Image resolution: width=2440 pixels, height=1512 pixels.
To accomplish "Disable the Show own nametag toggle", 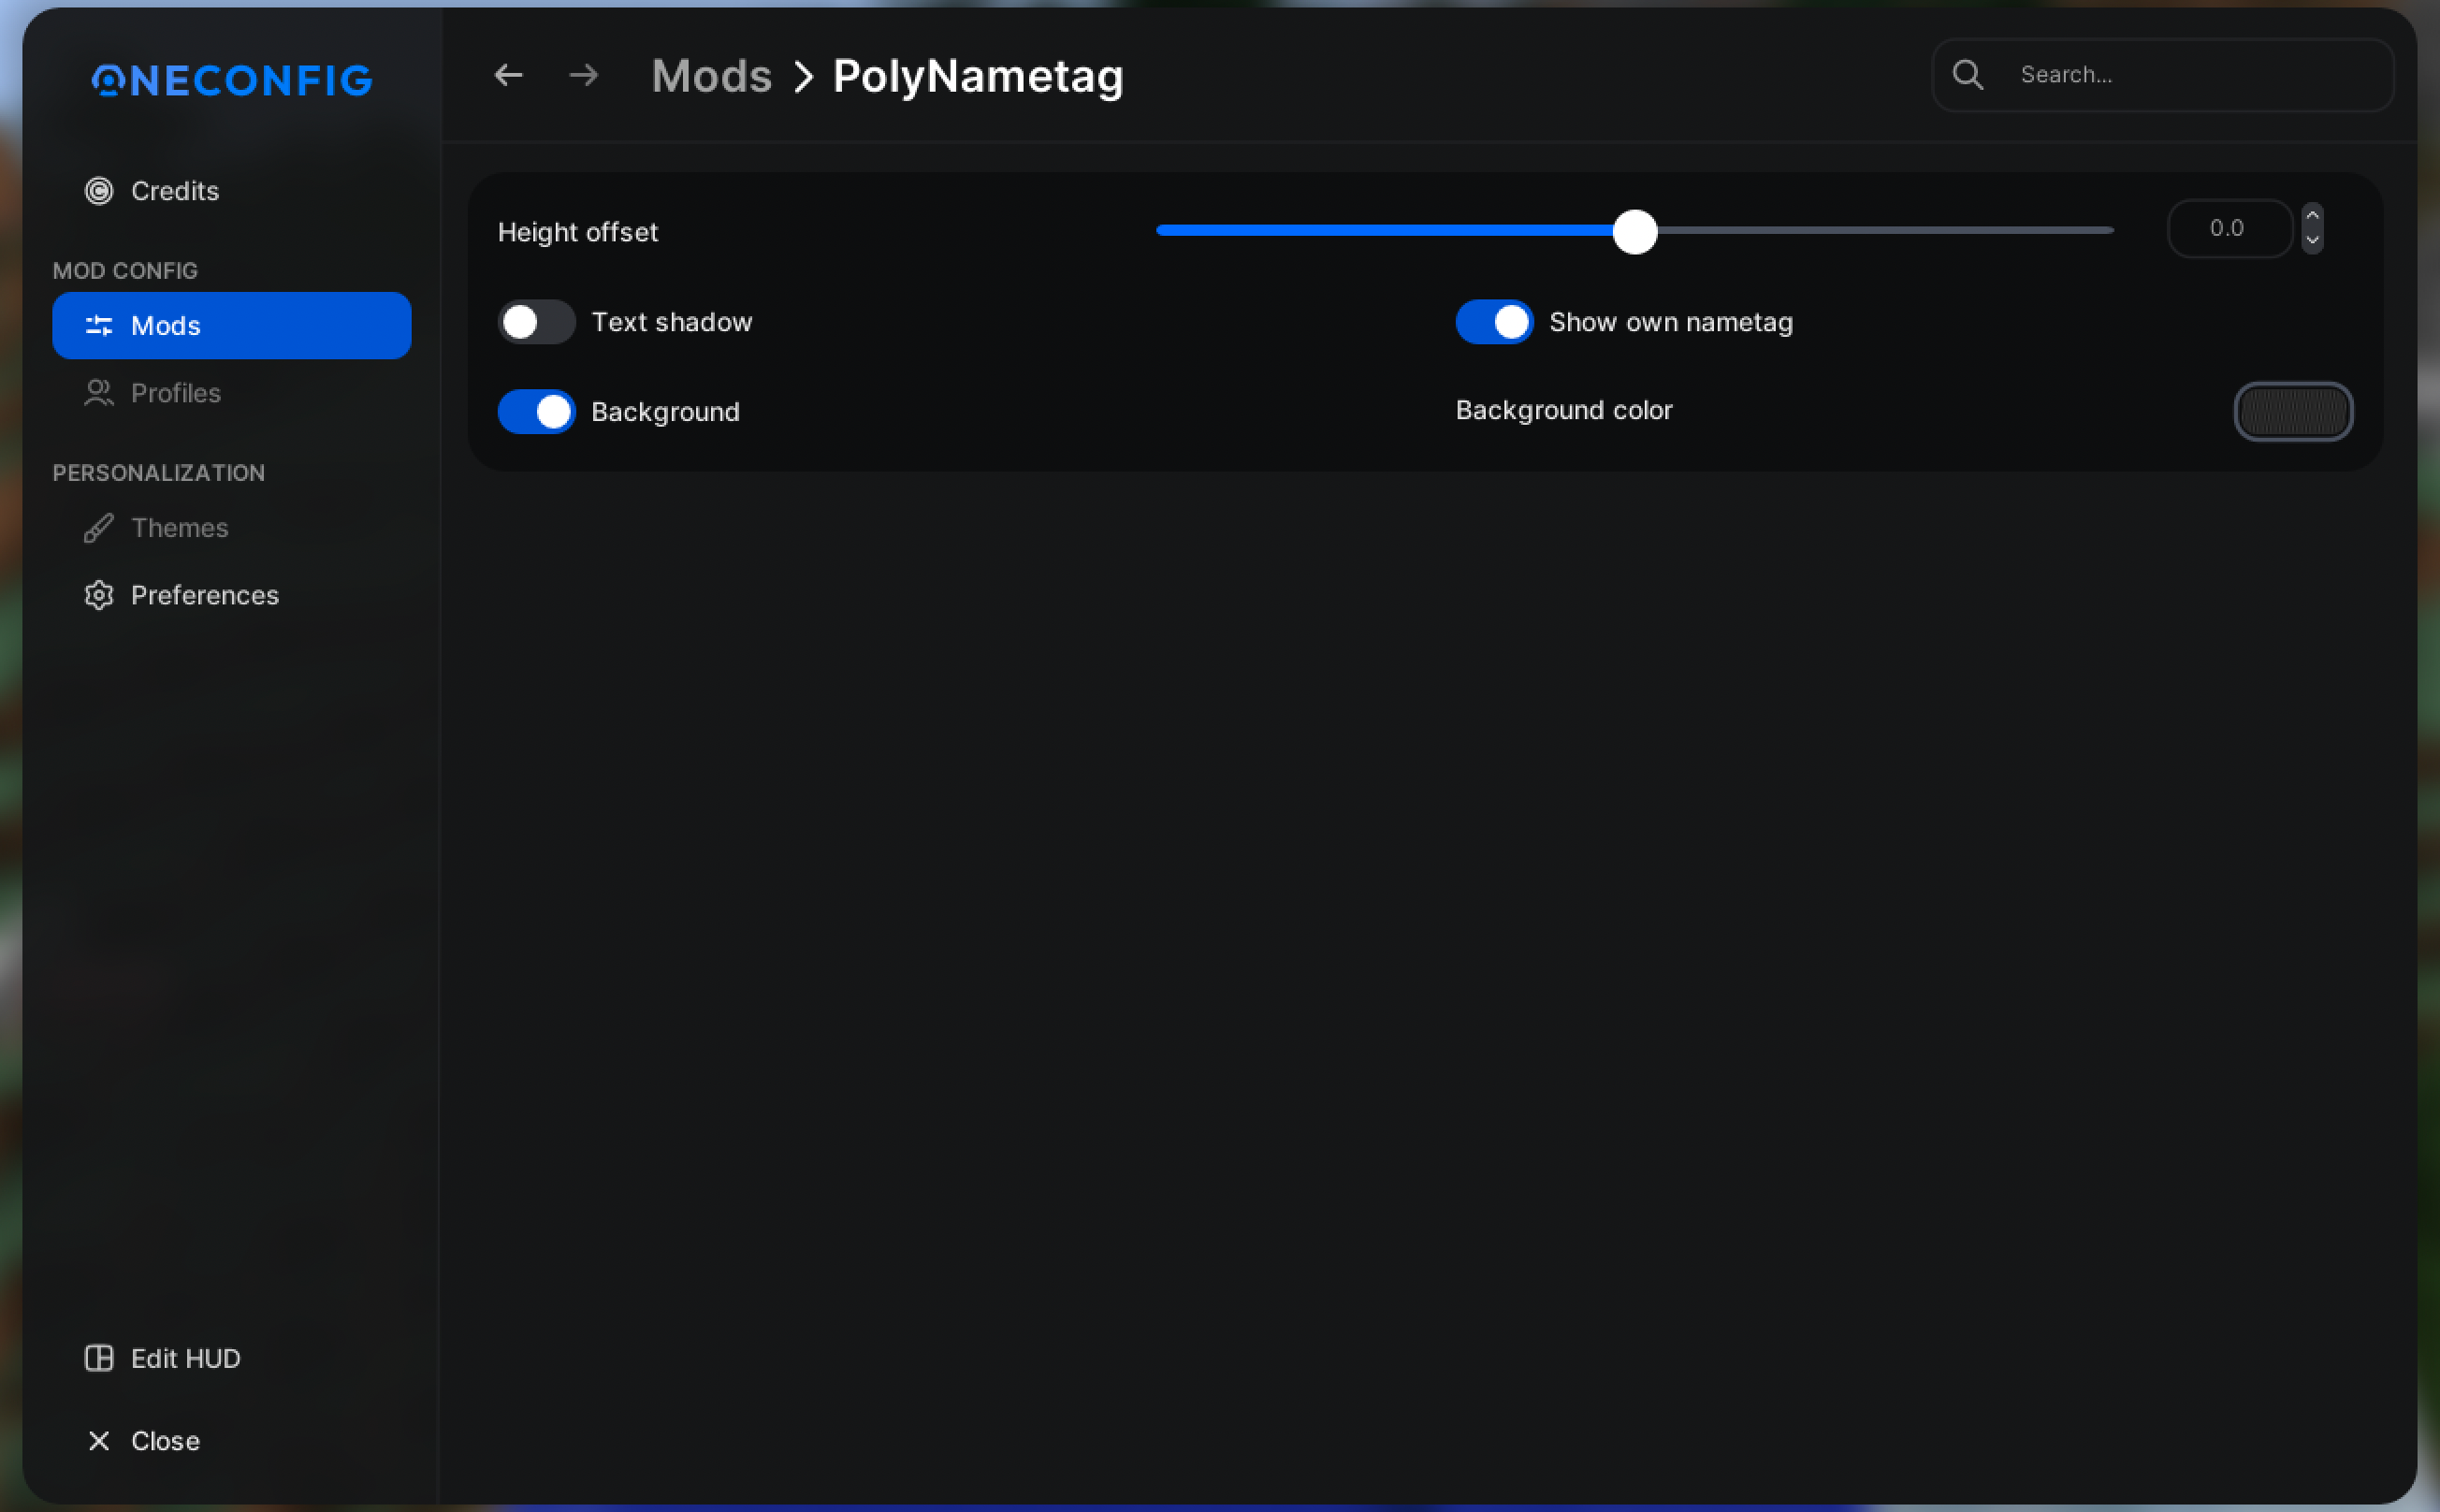I will [1494, 322].
